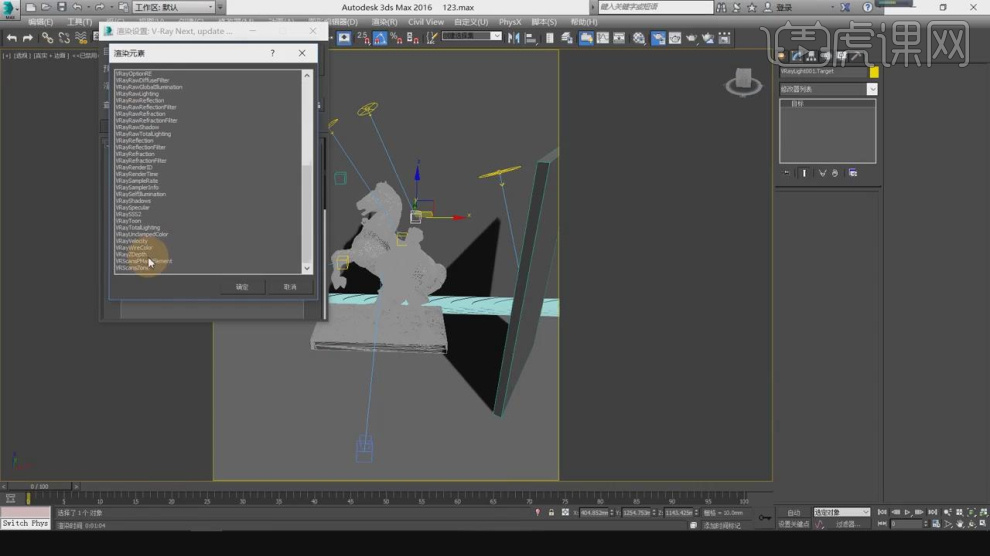Open the Material Editor icon

tap(639, 38)
